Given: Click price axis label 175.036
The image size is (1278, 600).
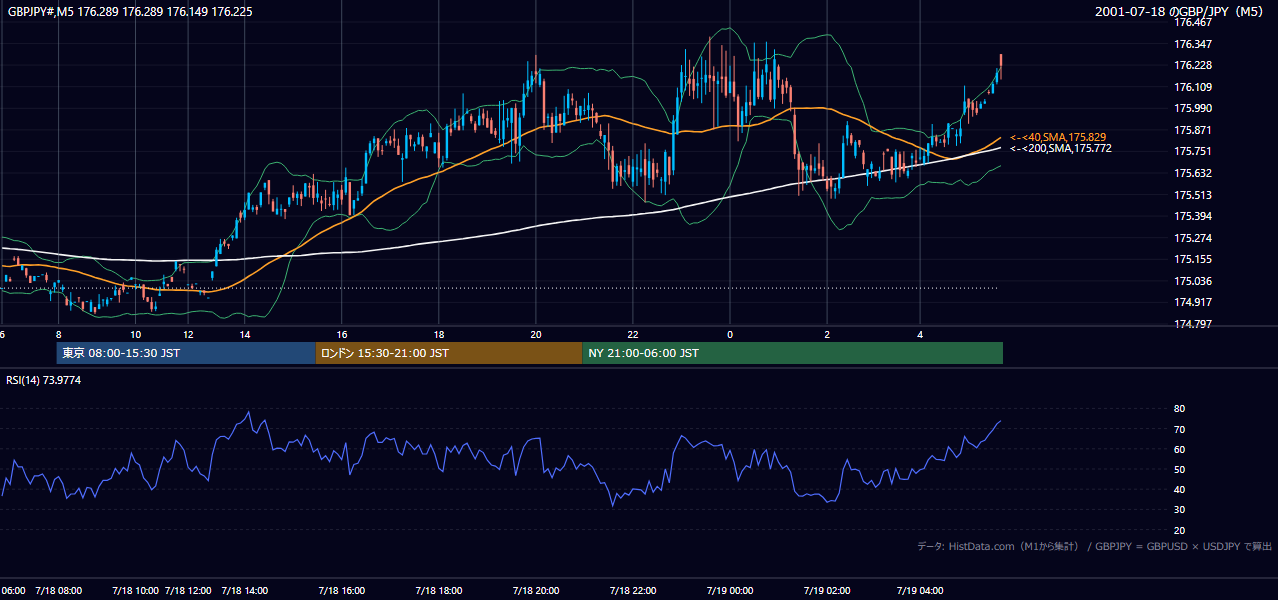Looking at the screenshot, I should tap(1192, 281).
